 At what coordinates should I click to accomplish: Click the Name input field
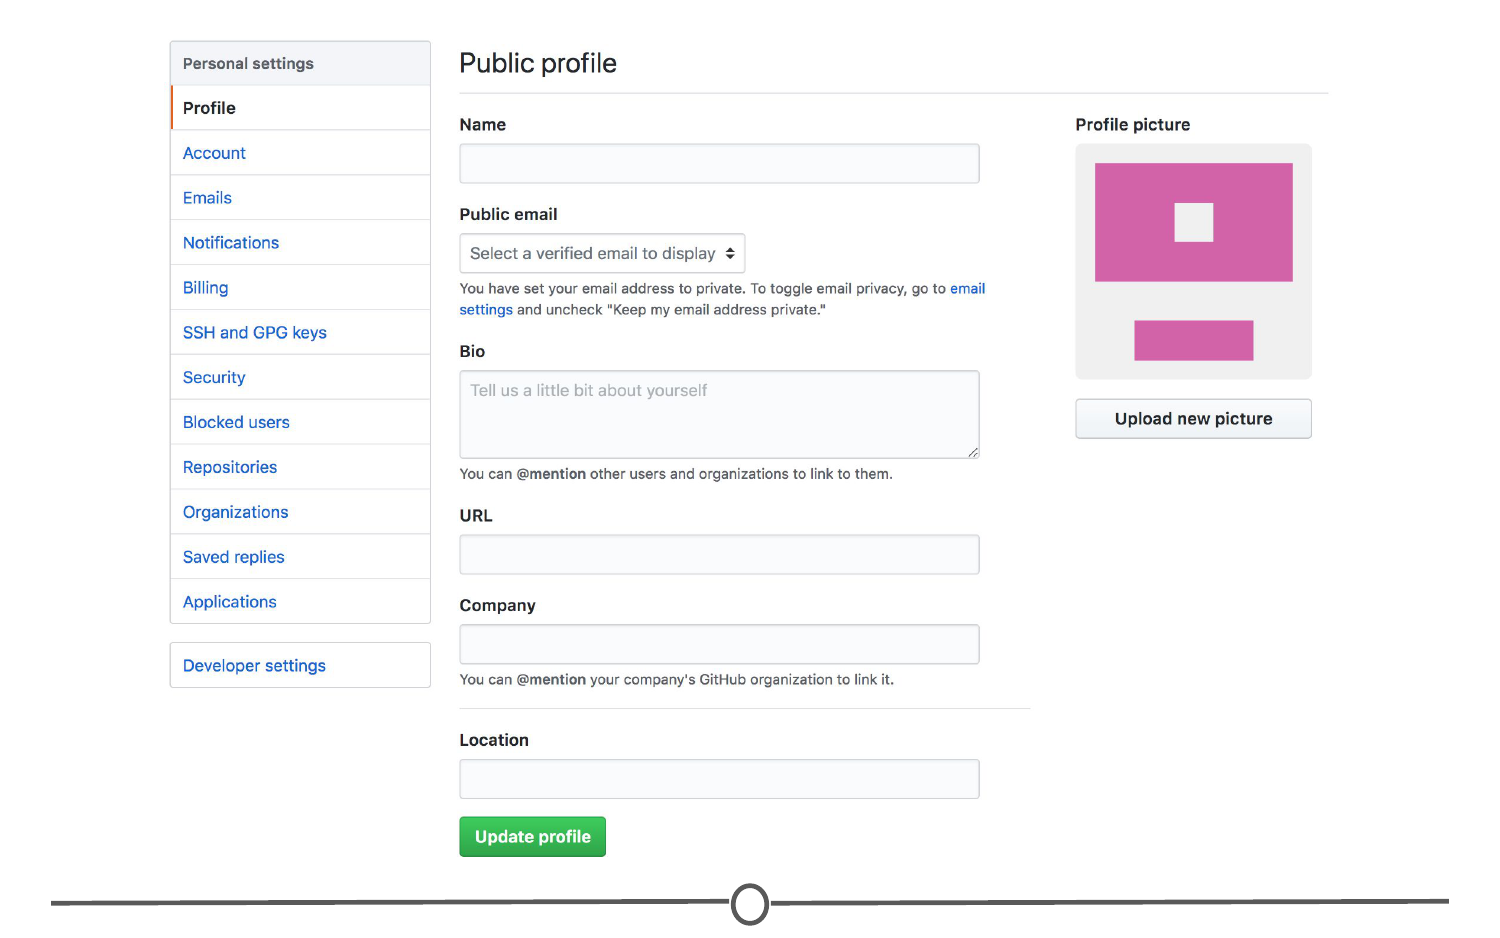[x=719, y=164]
